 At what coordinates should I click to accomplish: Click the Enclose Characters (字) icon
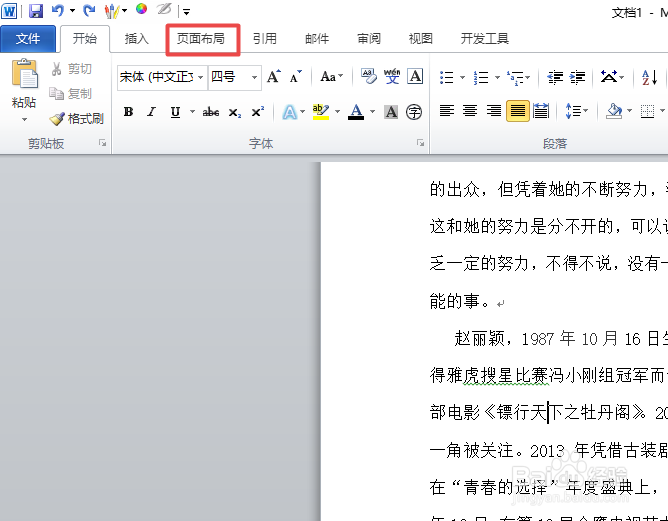[x=414, y=112]
